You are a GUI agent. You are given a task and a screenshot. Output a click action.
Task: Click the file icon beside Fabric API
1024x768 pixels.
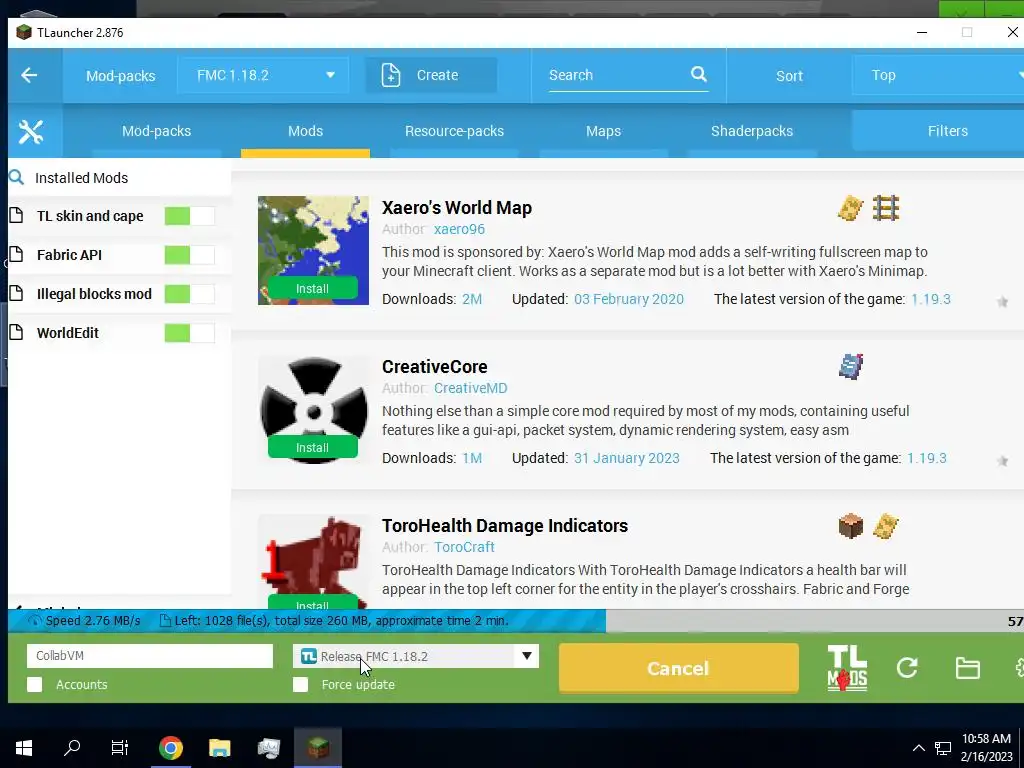[x=16, y=255]
